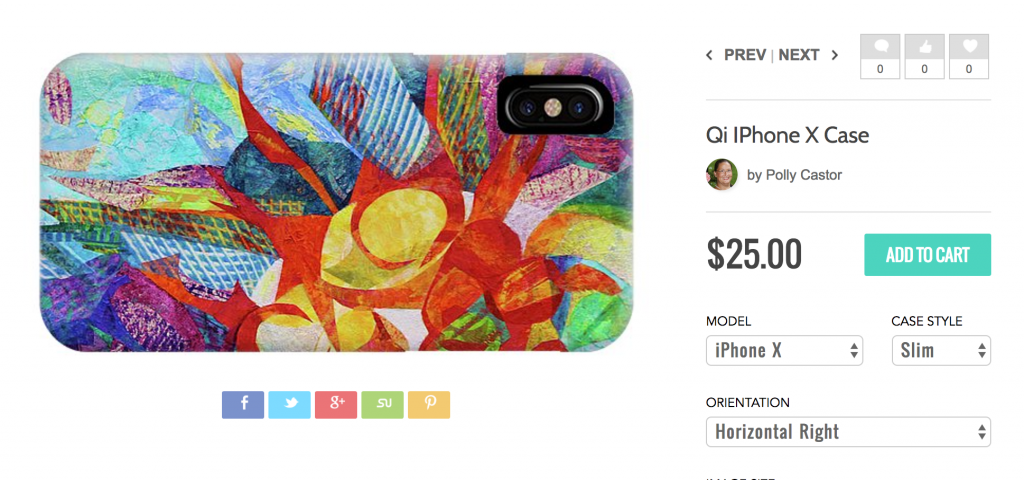1024x480 pixels.
Task: Expand the Orientation dropdown Horizontal Right
Action: [x=848, y=432]
